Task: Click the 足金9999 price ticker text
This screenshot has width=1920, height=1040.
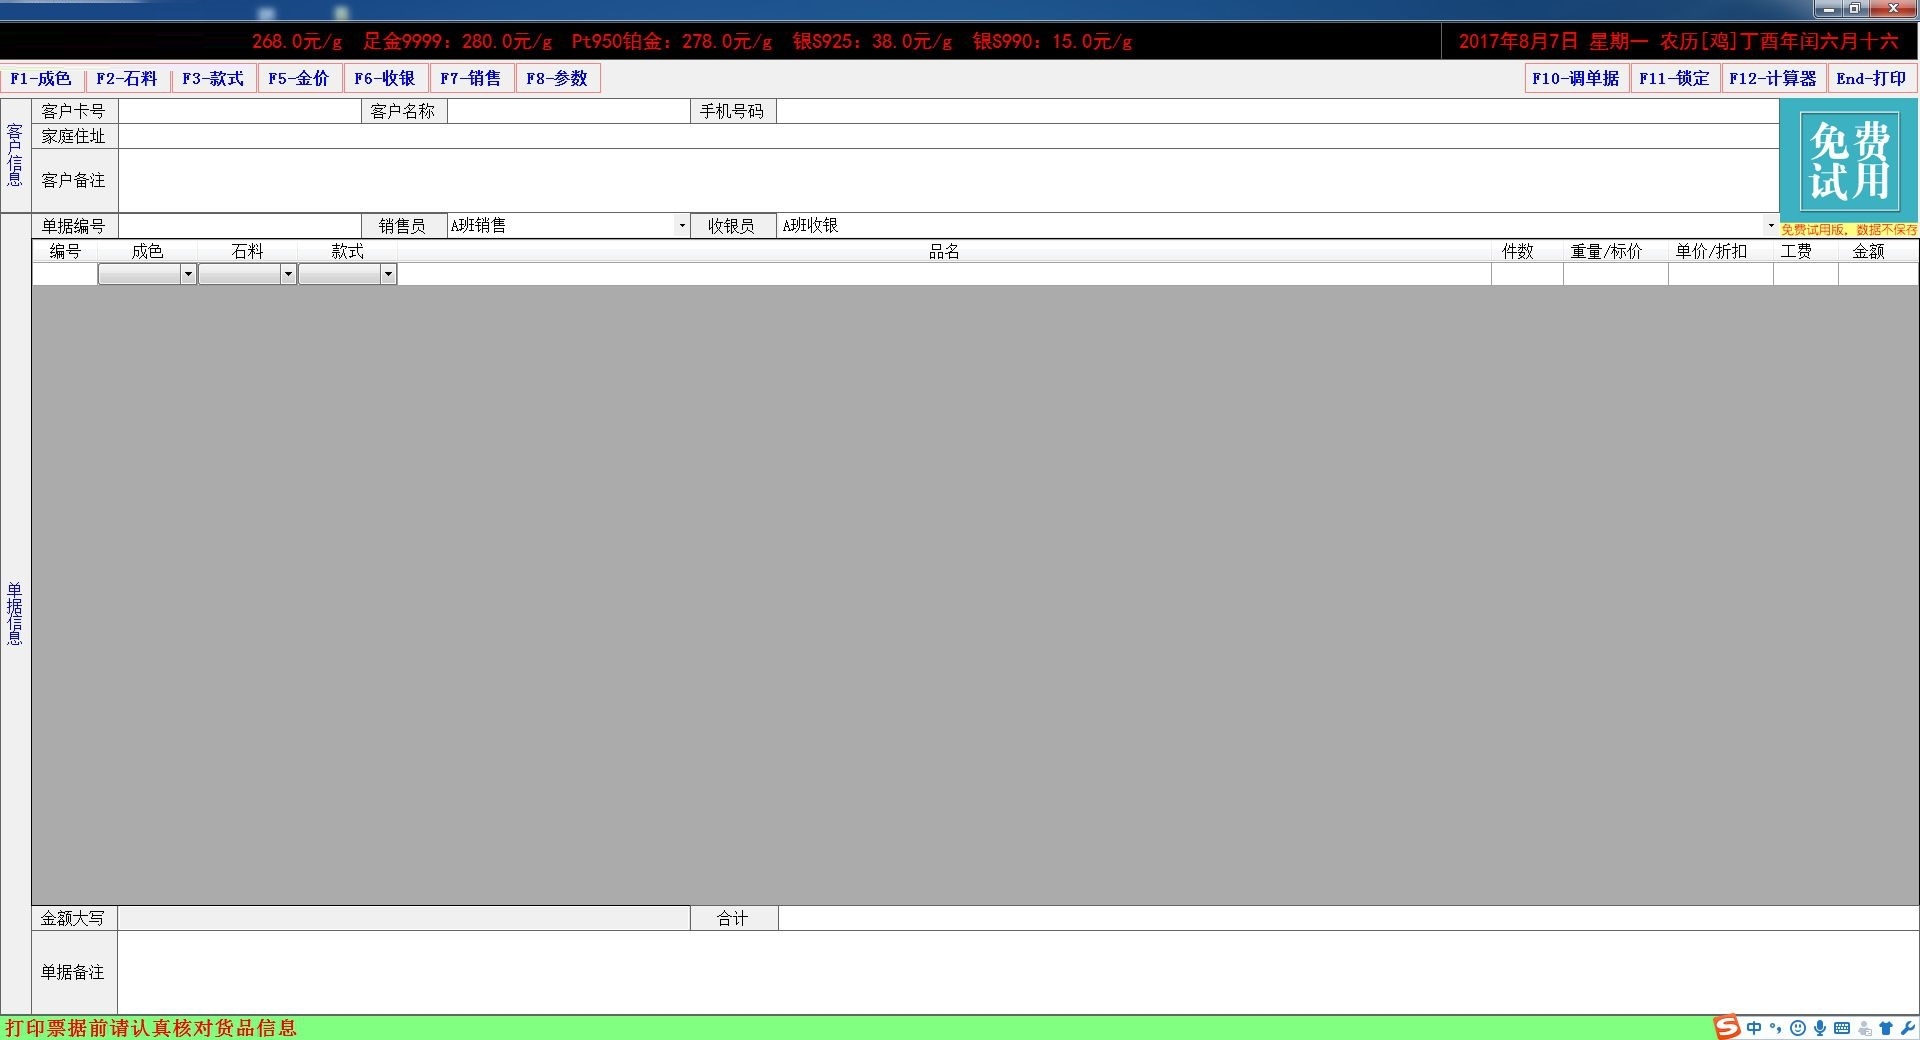Action: click(x=457, y=41)
